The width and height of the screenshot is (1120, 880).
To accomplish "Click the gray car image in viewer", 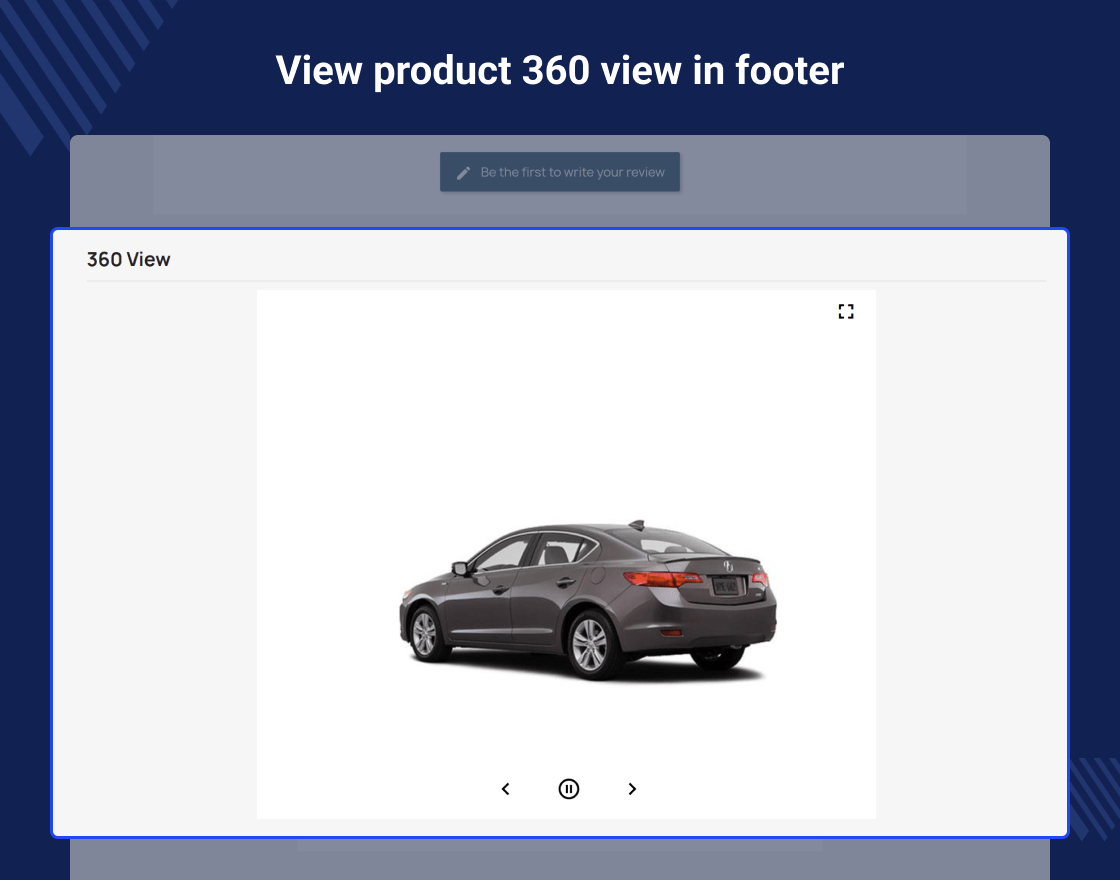I will pyautogui.click(x=588, y=601).
